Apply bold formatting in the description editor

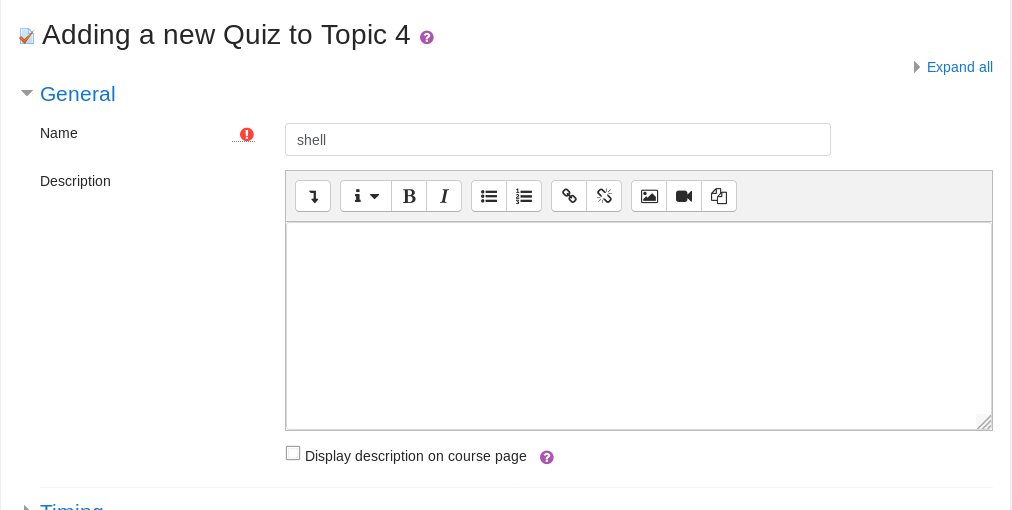coord(409,196)
